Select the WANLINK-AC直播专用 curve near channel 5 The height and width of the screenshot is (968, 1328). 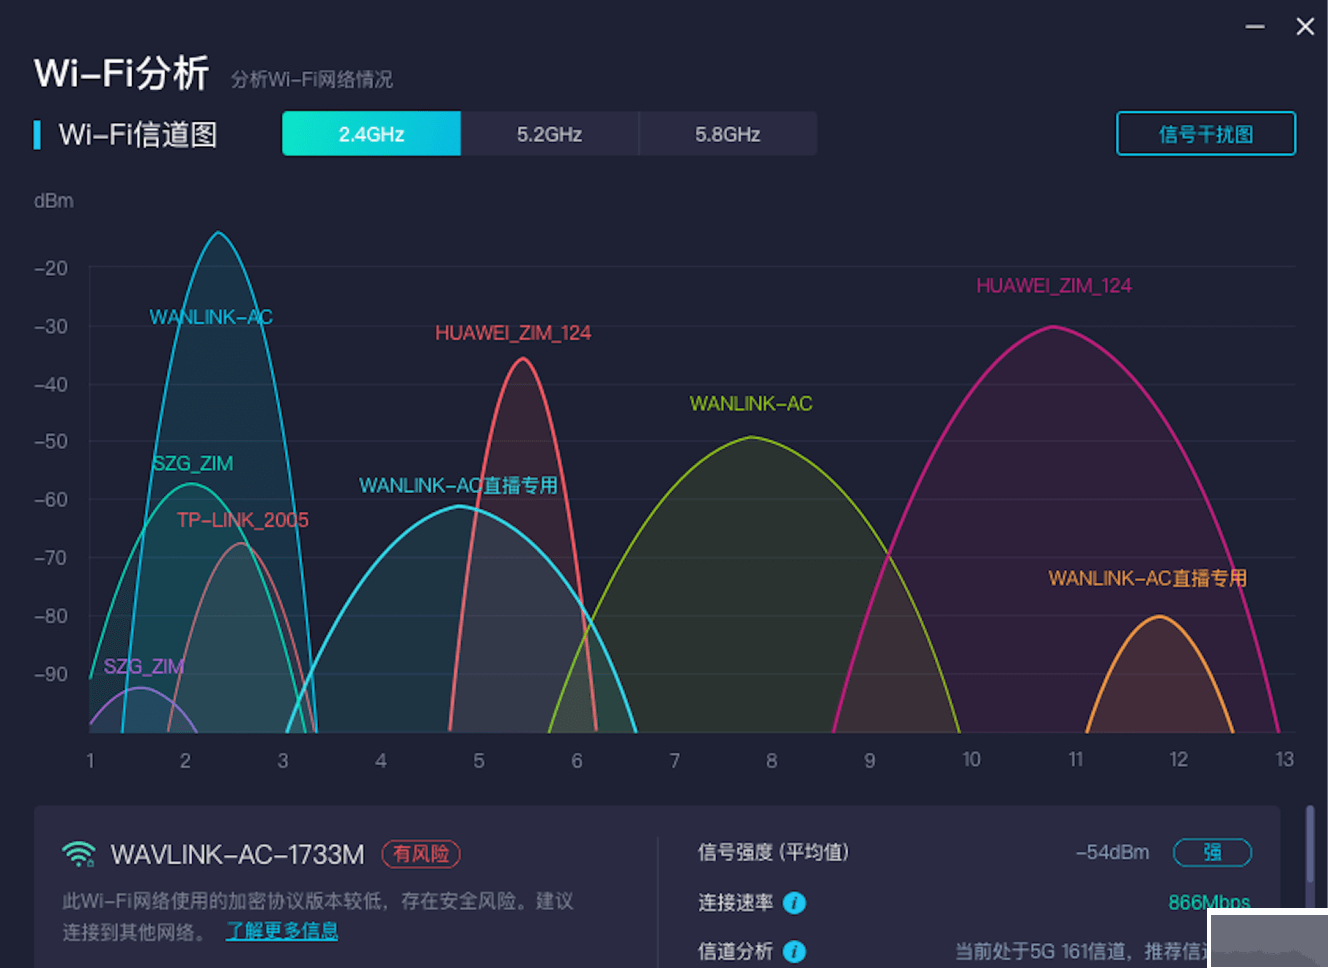(x=460, y=505)
